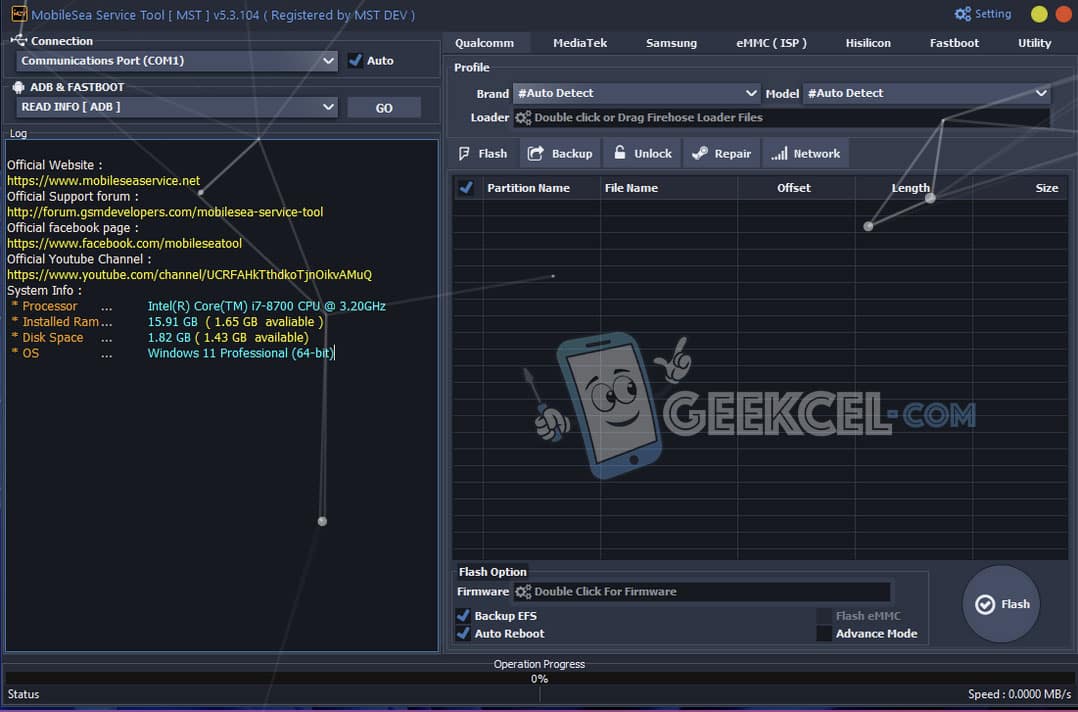The width and height of the screenshot is (1078, 712).
Task: Click the Windows 11 Professional OS text
Action: pos(241,353)
